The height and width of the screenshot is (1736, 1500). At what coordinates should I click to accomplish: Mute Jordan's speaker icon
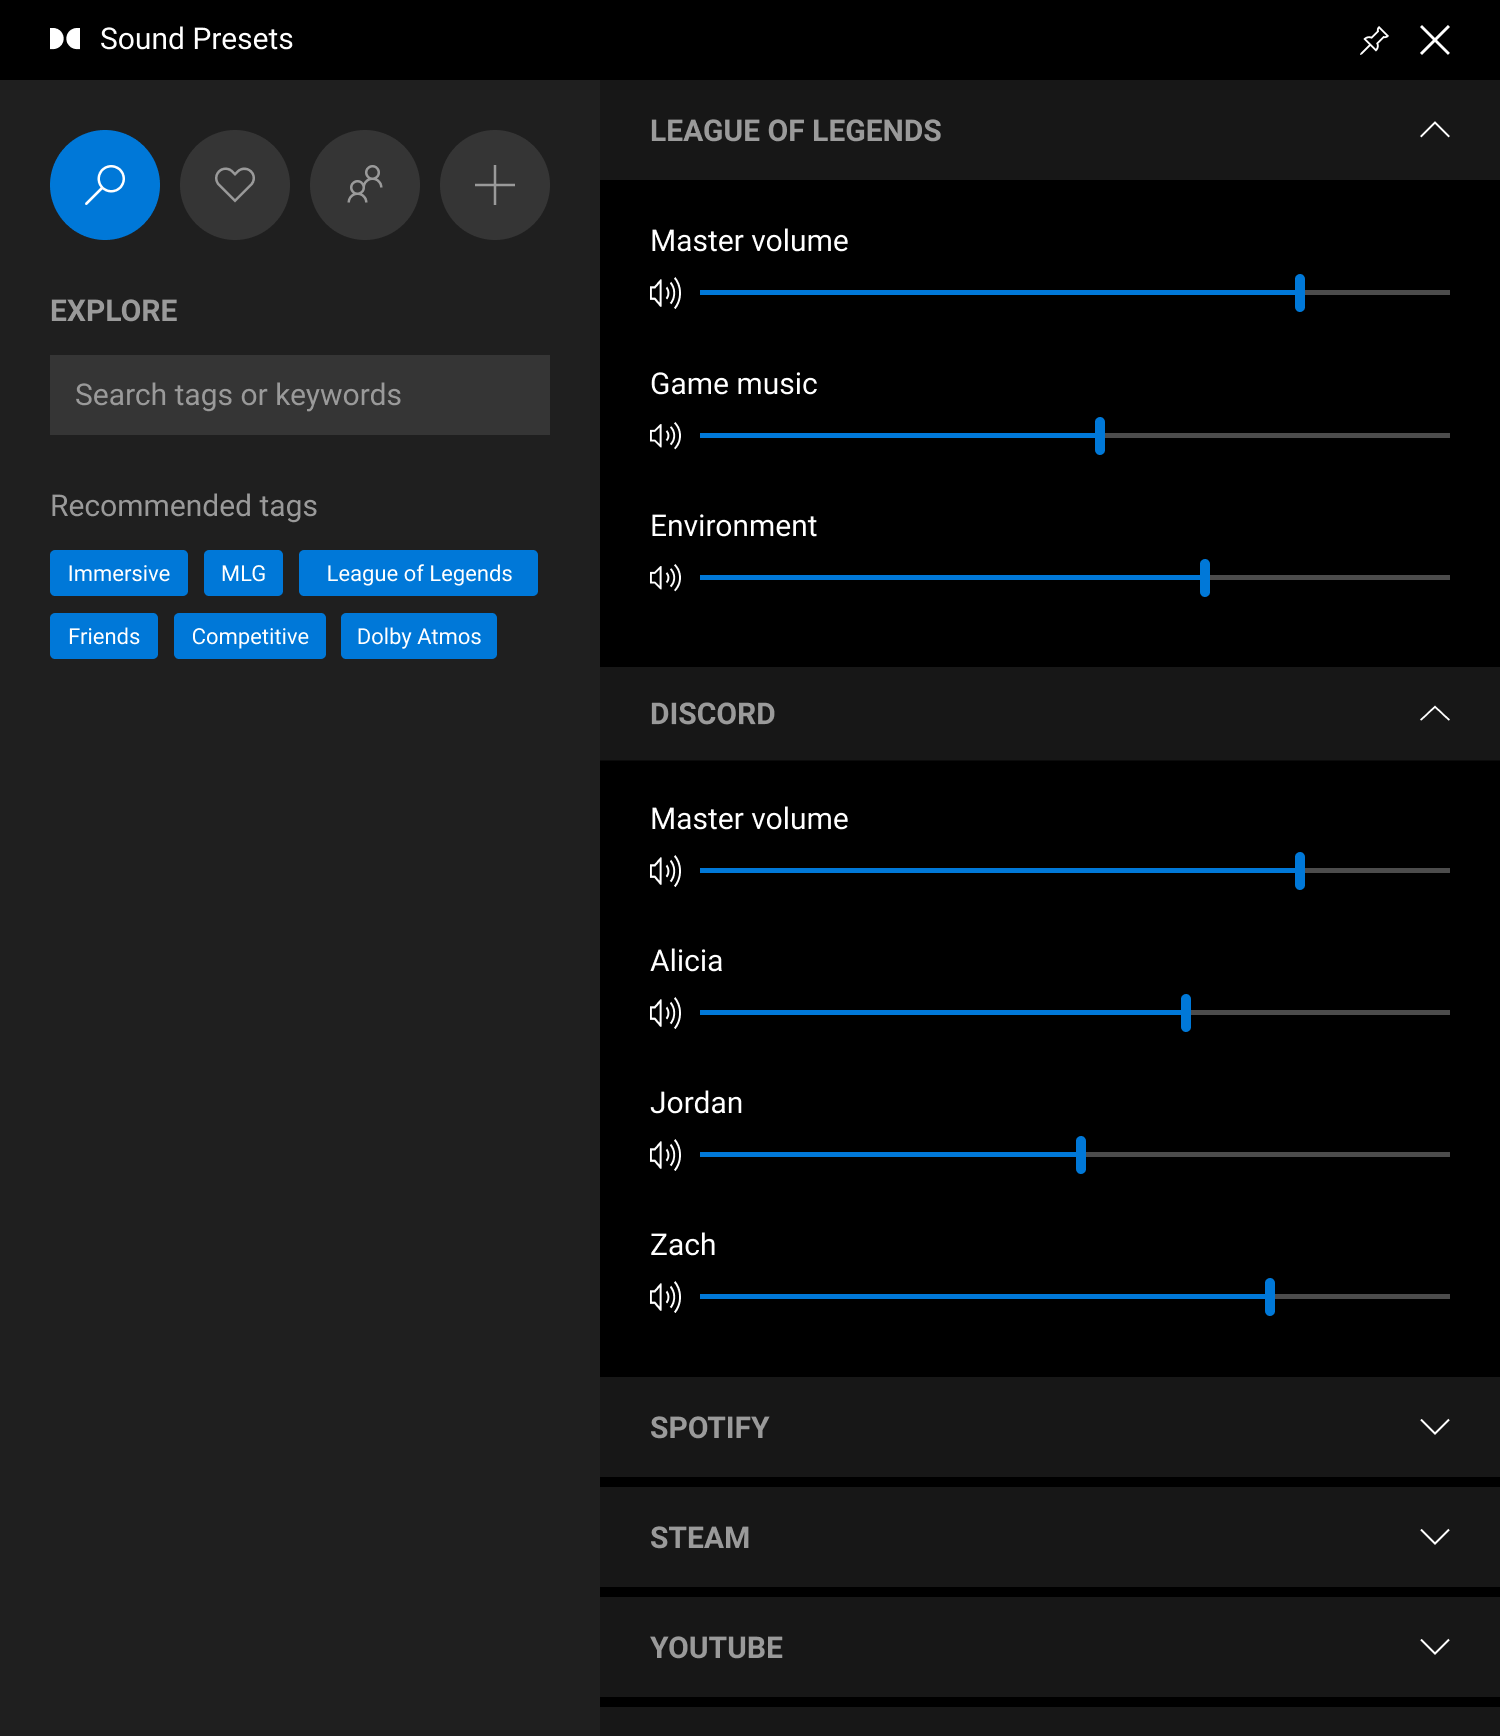[x=665, y=1155]
